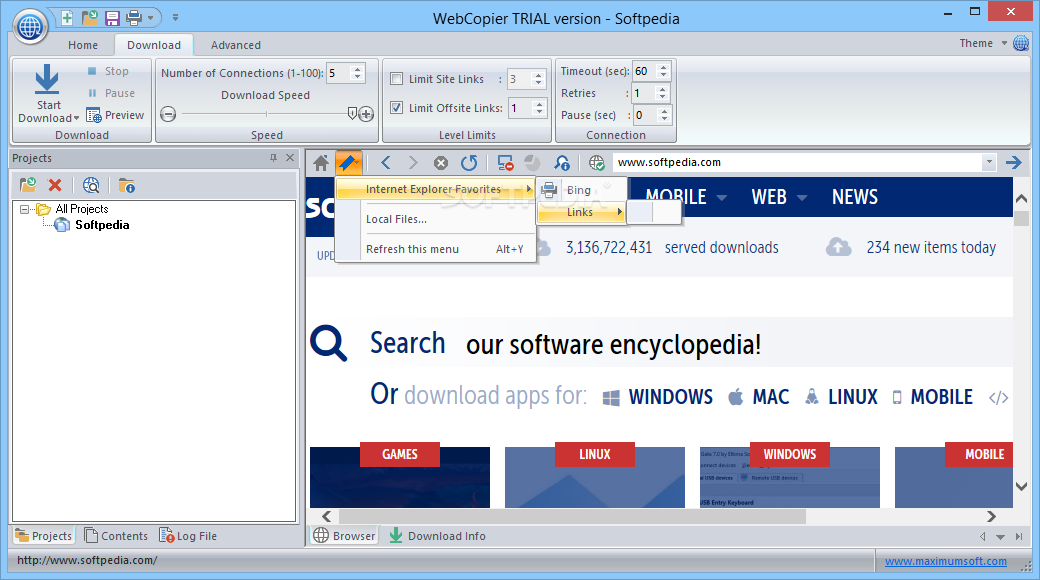Open the Advanced ribbon tab

[x=235, y=45]
